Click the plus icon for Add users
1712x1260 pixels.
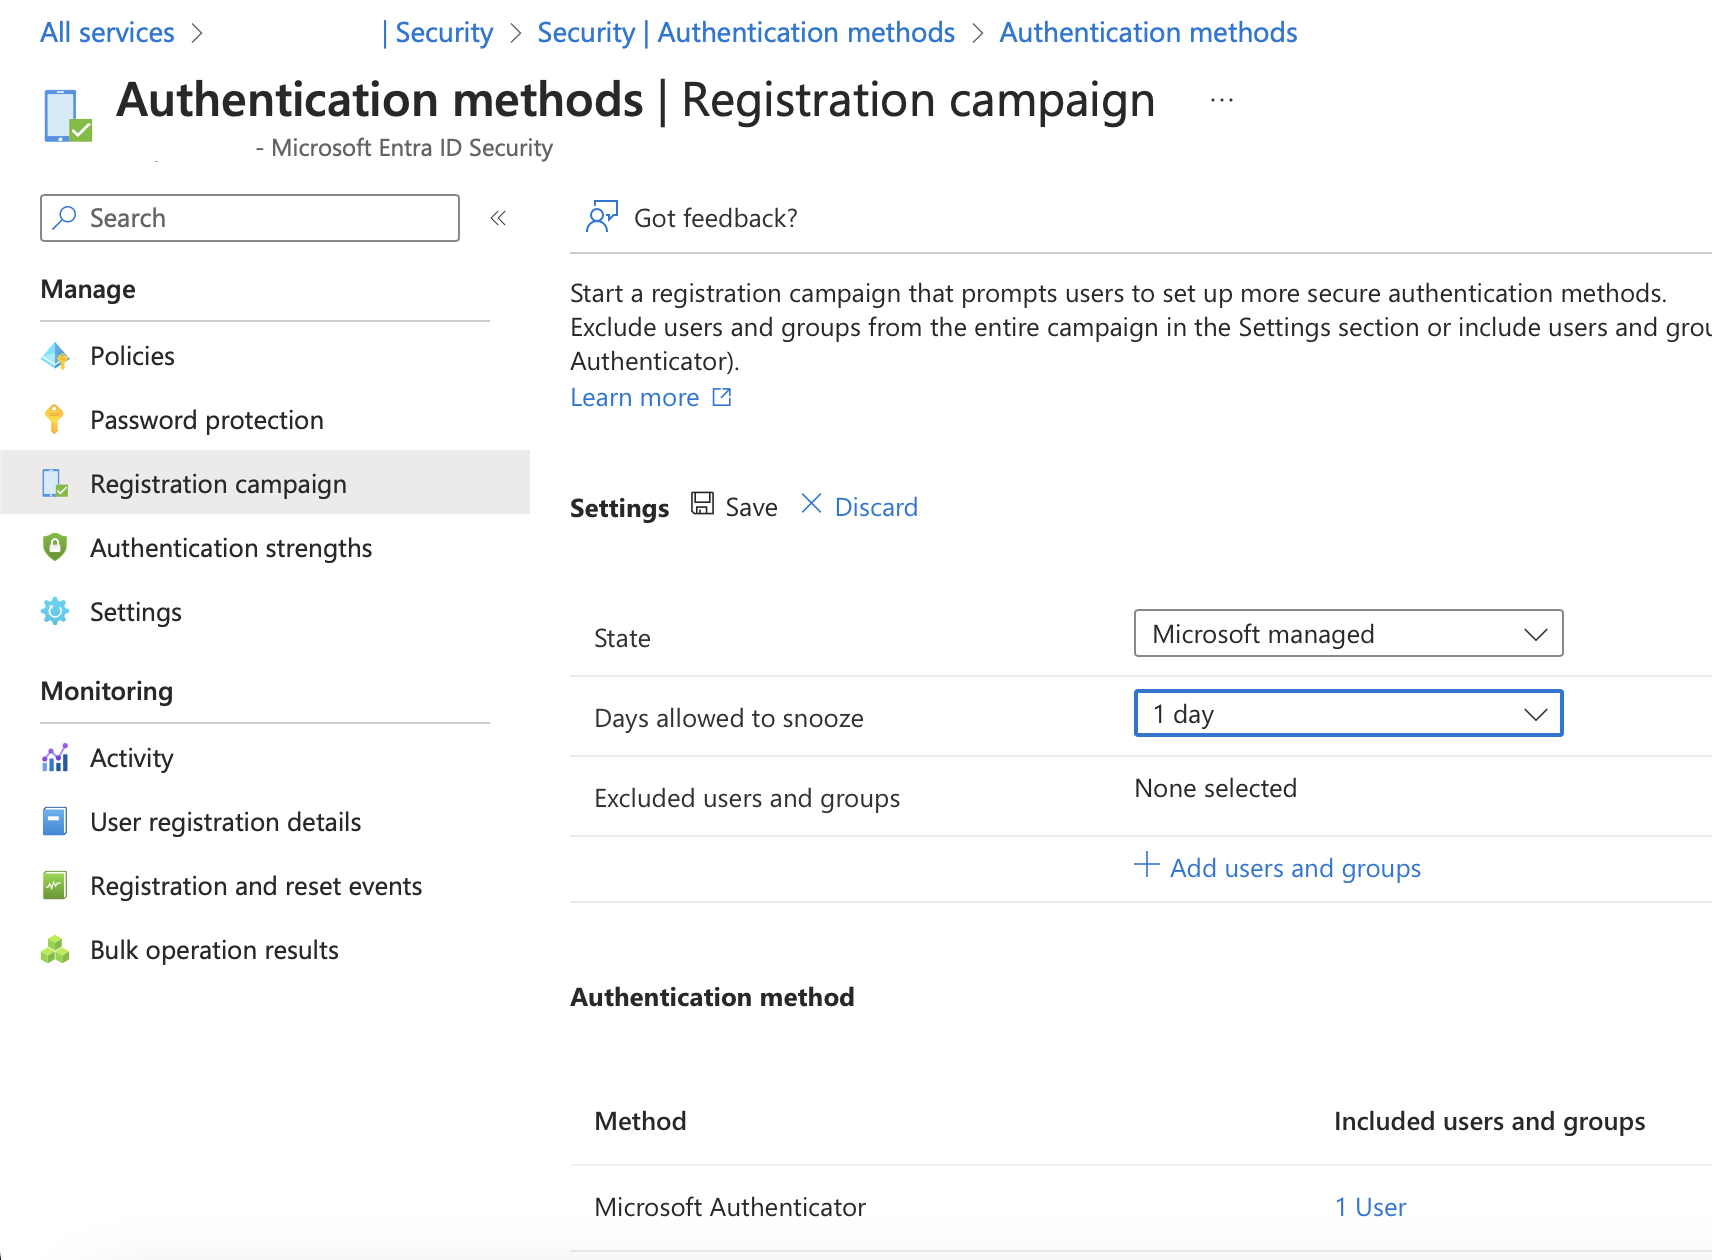tap(1147, 865)
